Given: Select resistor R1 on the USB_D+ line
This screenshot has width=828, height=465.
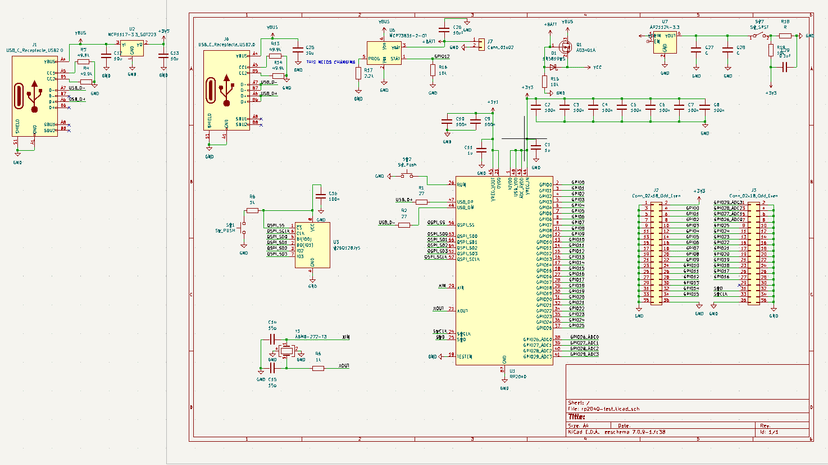Looking at the screenshot, I should tap(421, 202).
